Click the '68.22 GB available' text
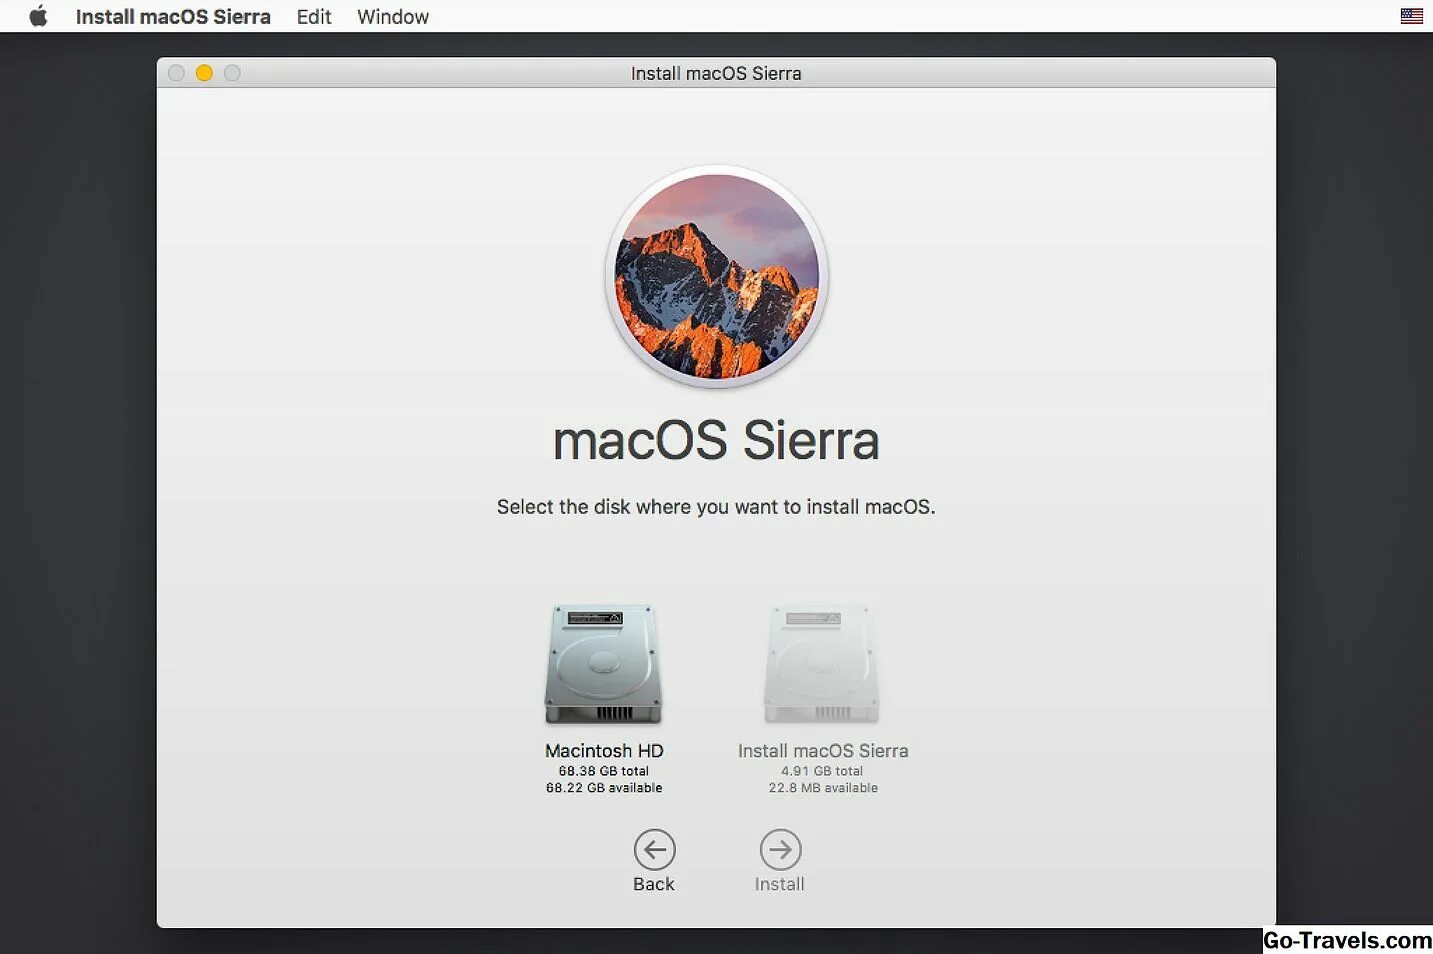 pyautogui.click(x=604, y=788)
